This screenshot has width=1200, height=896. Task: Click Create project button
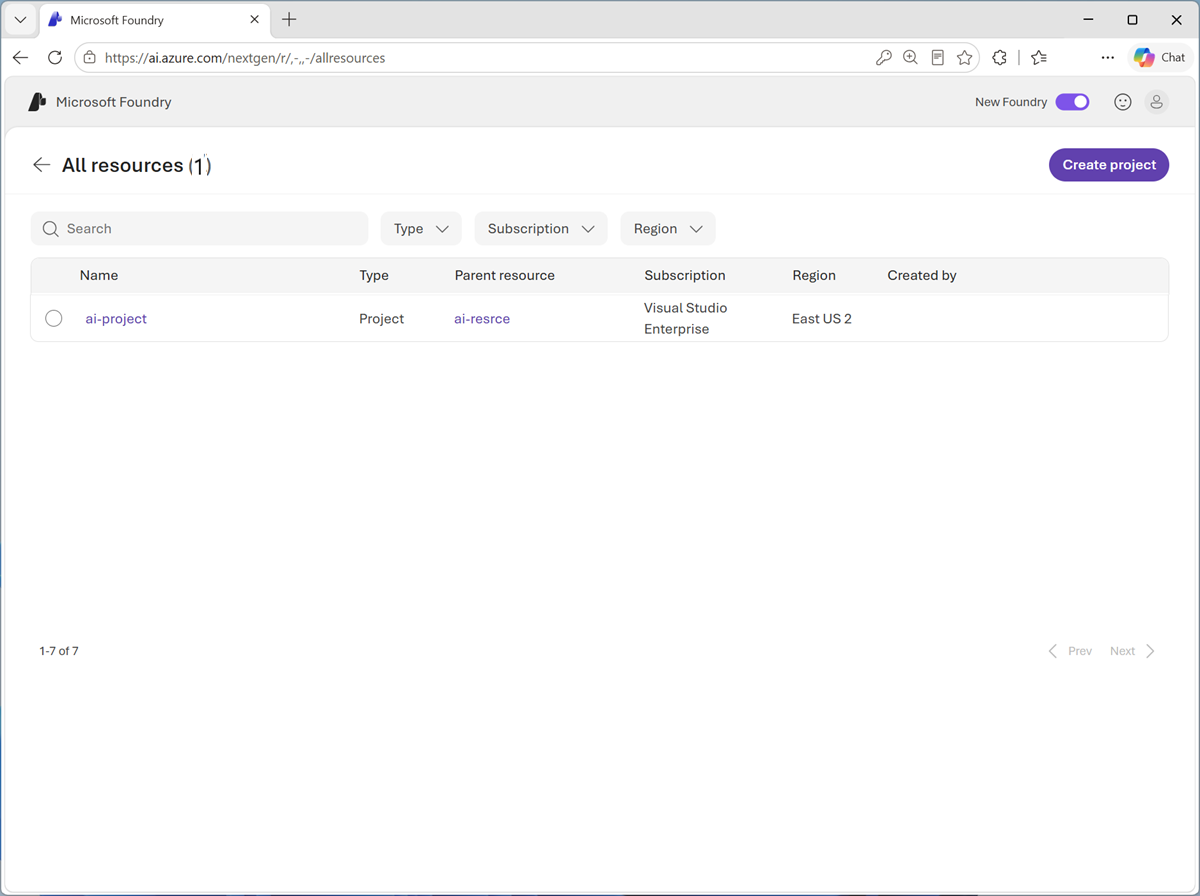point(1109,165)
